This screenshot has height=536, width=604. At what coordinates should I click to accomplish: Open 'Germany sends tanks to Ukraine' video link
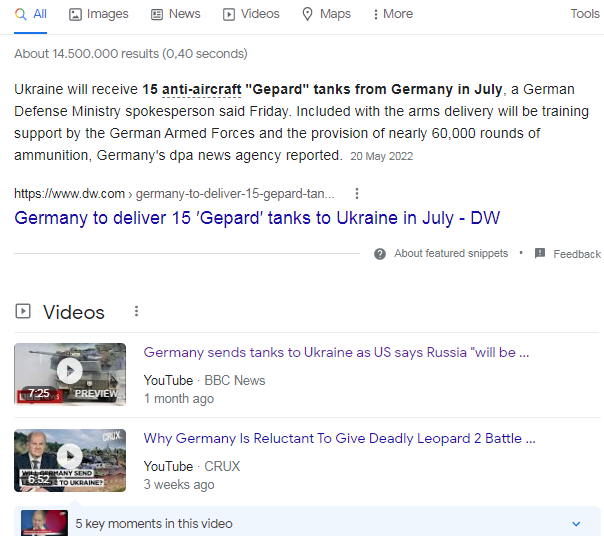(336, 353)
